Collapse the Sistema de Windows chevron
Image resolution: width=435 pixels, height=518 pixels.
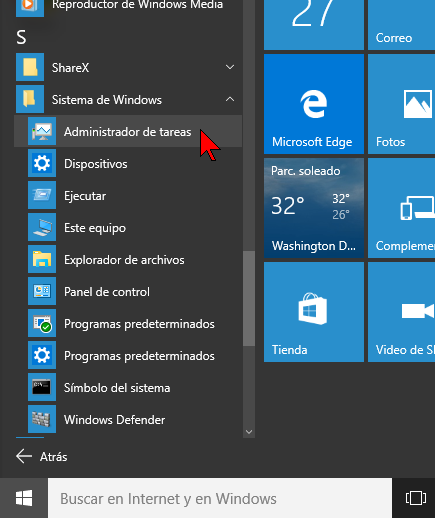(x=230, y=99)
